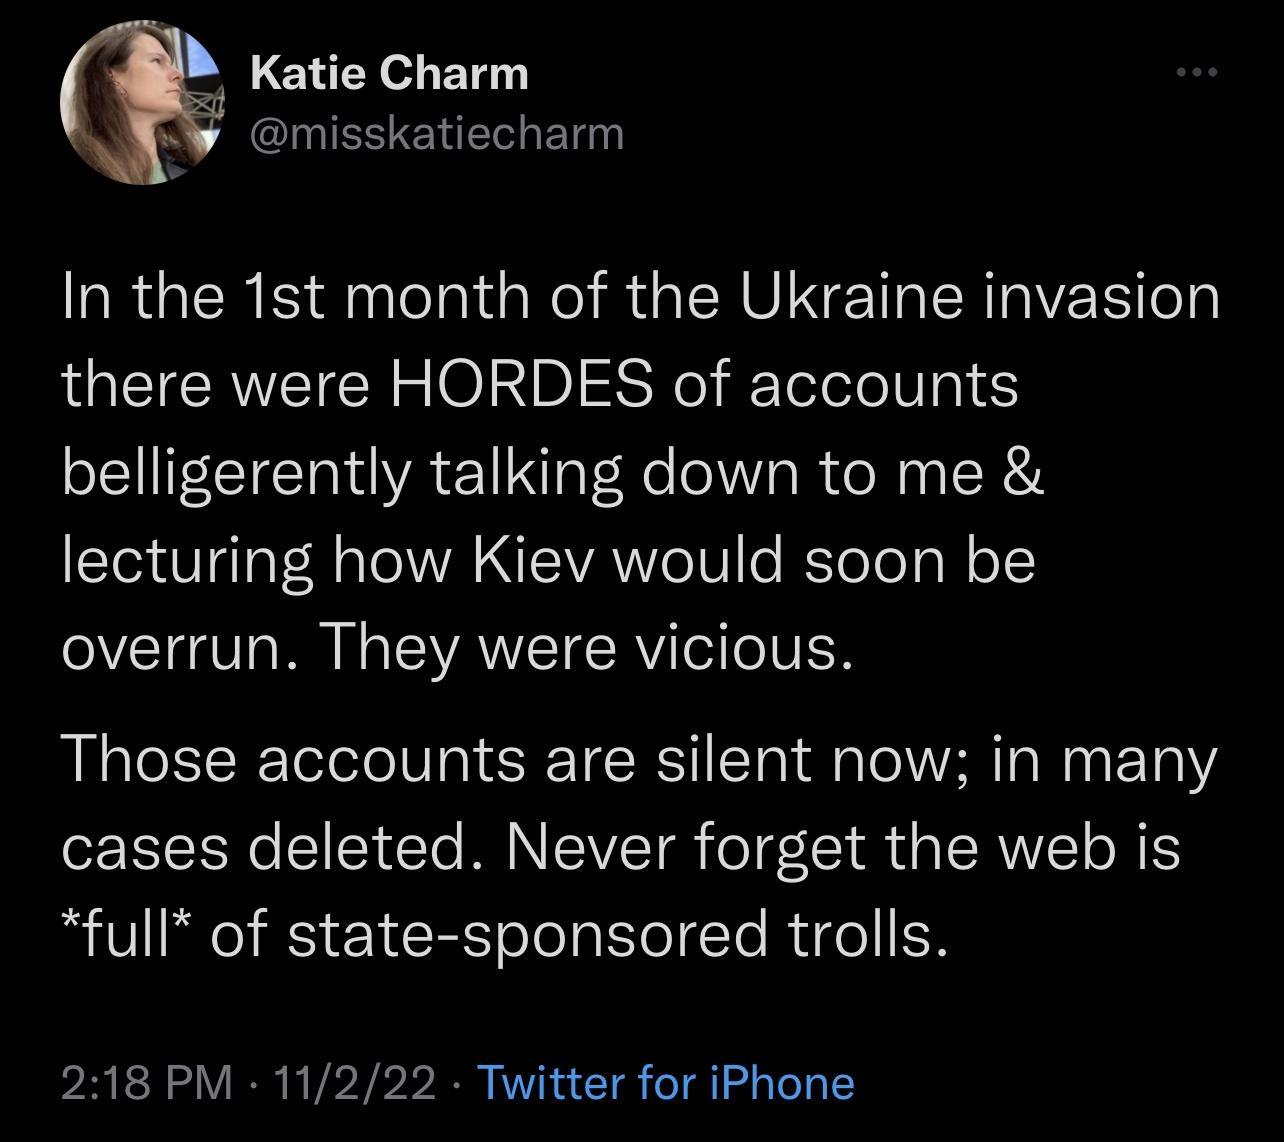Viewport: 1284px width, 1142px height.
Task: Open the @misskatiecharm profile via the handle
Action: pos(436,131)
